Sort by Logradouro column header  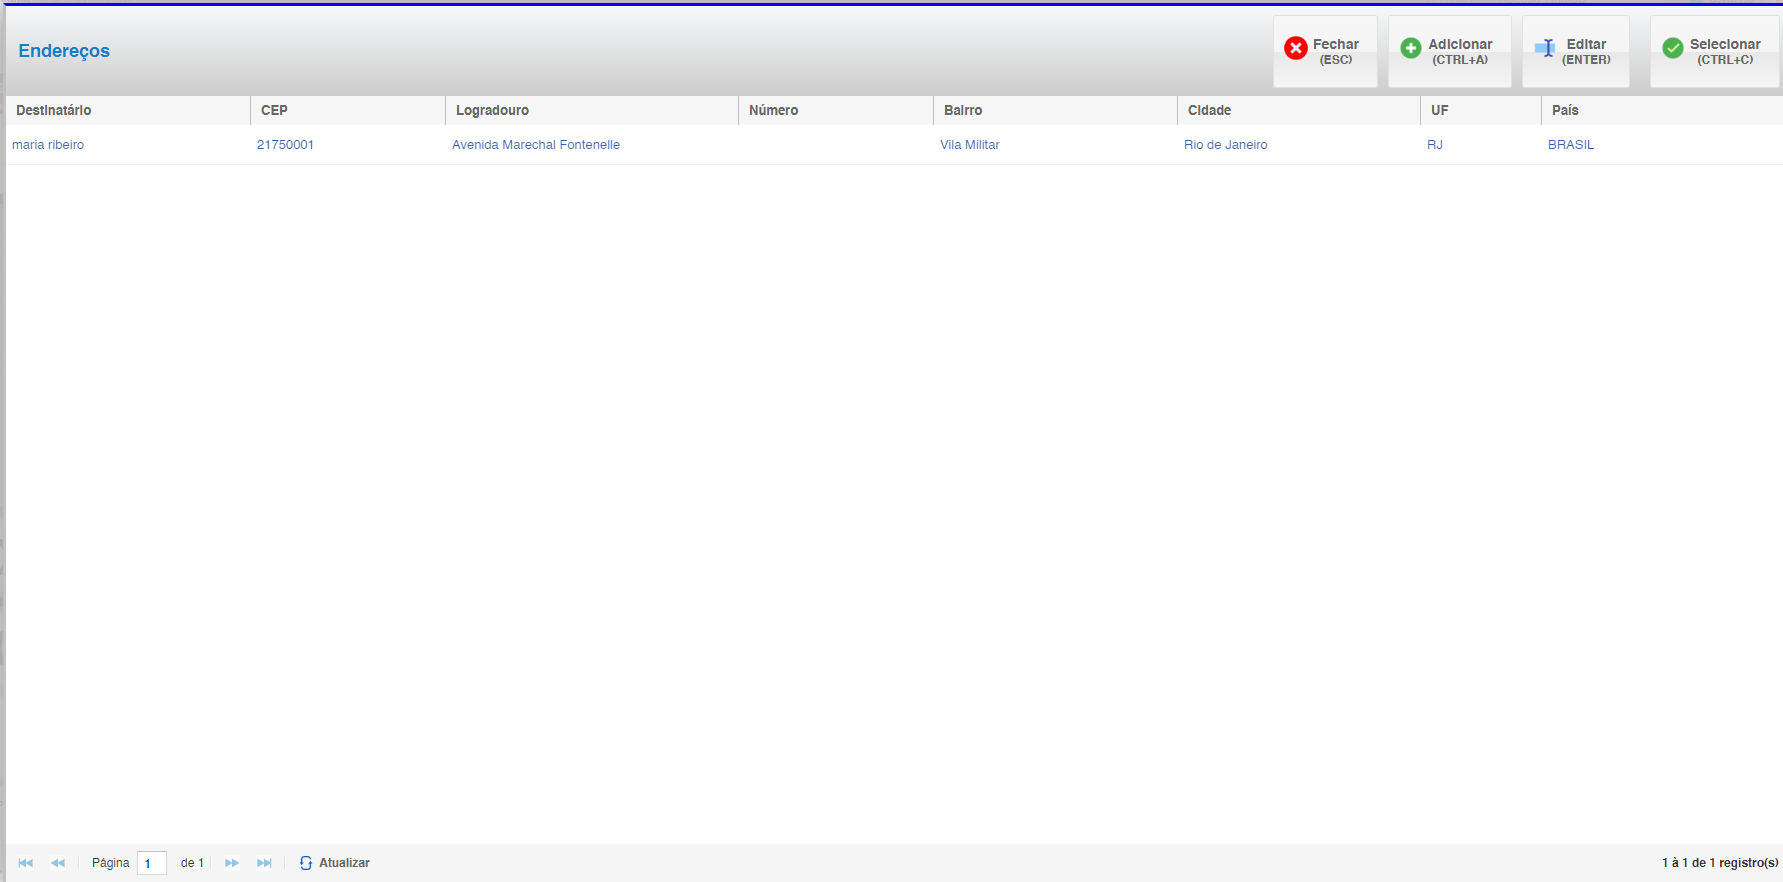[x=492, y=110]
